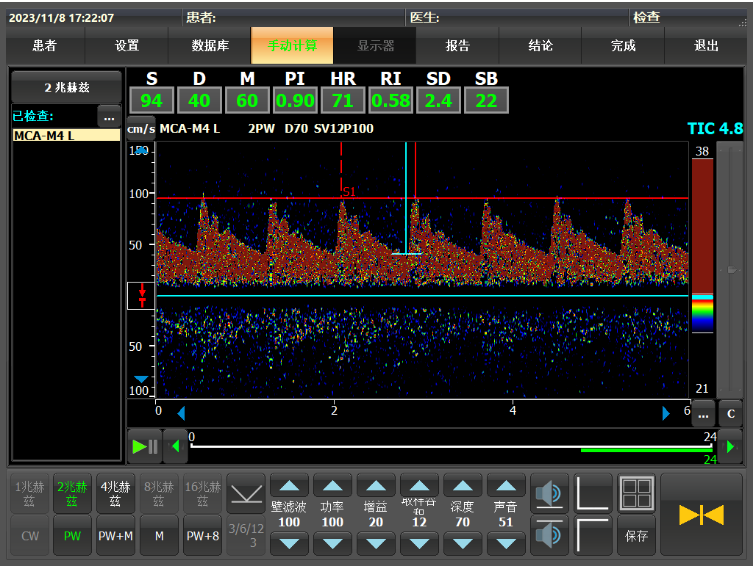Step forward with green right arrow
Screen dimensions: 753x566
coord(730,447)
